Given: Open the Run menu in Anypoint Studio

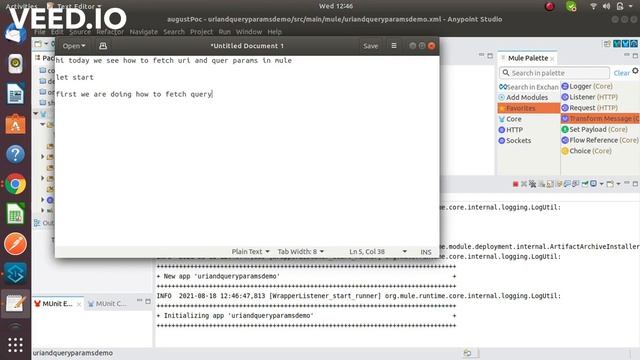Looking at the screenshot, I should click(224, 32).
